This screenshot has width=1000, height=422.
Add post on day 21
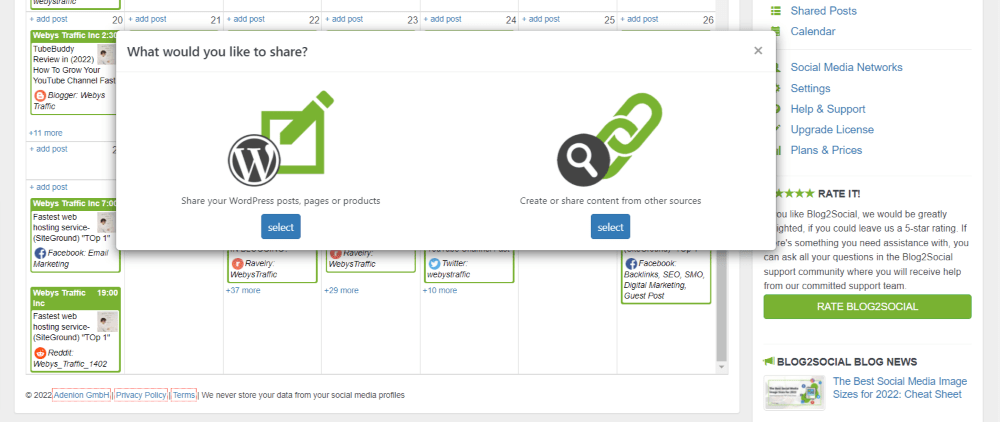coord(147,19)
